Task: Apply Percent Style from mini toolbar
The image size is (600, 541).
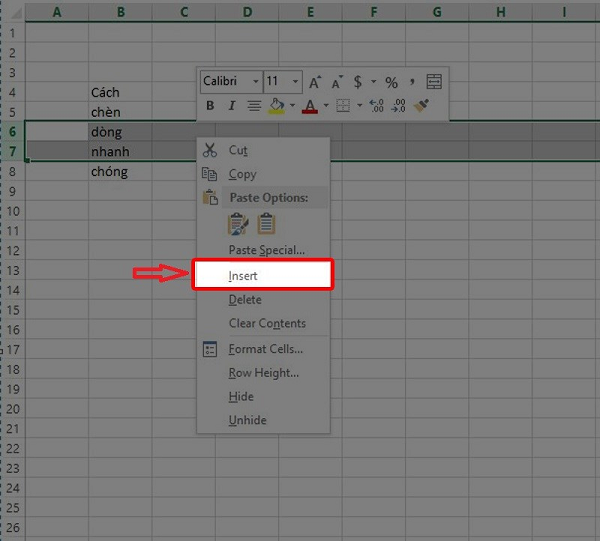Action: [x=391, y=82]
